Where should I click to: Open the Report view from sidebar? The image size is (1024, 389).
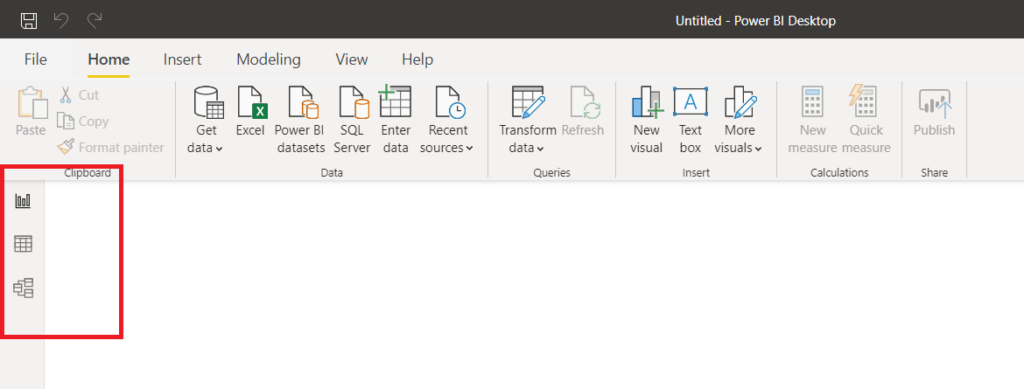point(23,200)
